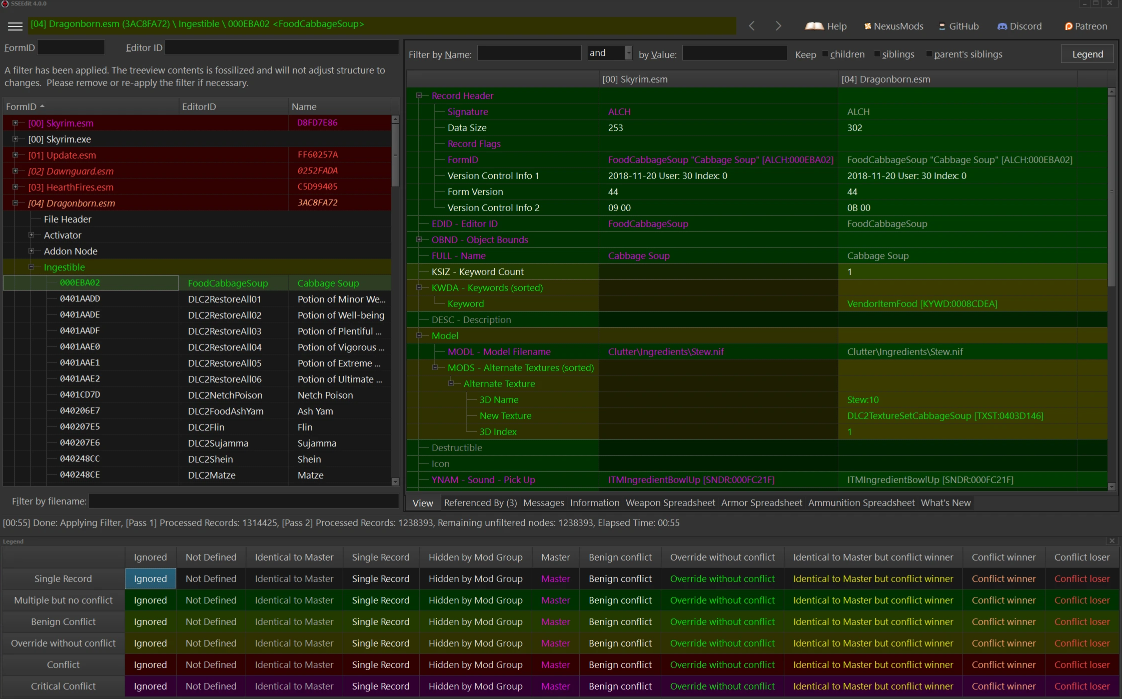Enable Keep parent's siblings checkbox
Screen dimensions: 1122x699
929,54
